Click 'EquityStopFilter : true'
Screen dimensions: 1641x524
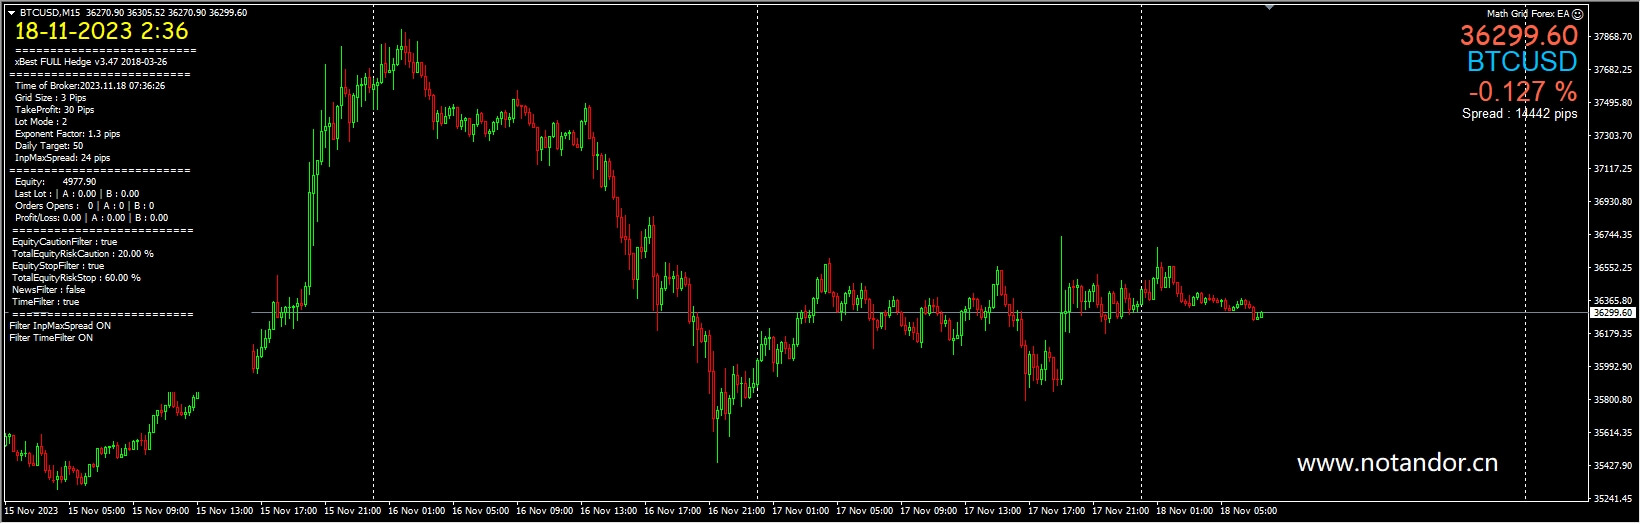coord(57,266)
